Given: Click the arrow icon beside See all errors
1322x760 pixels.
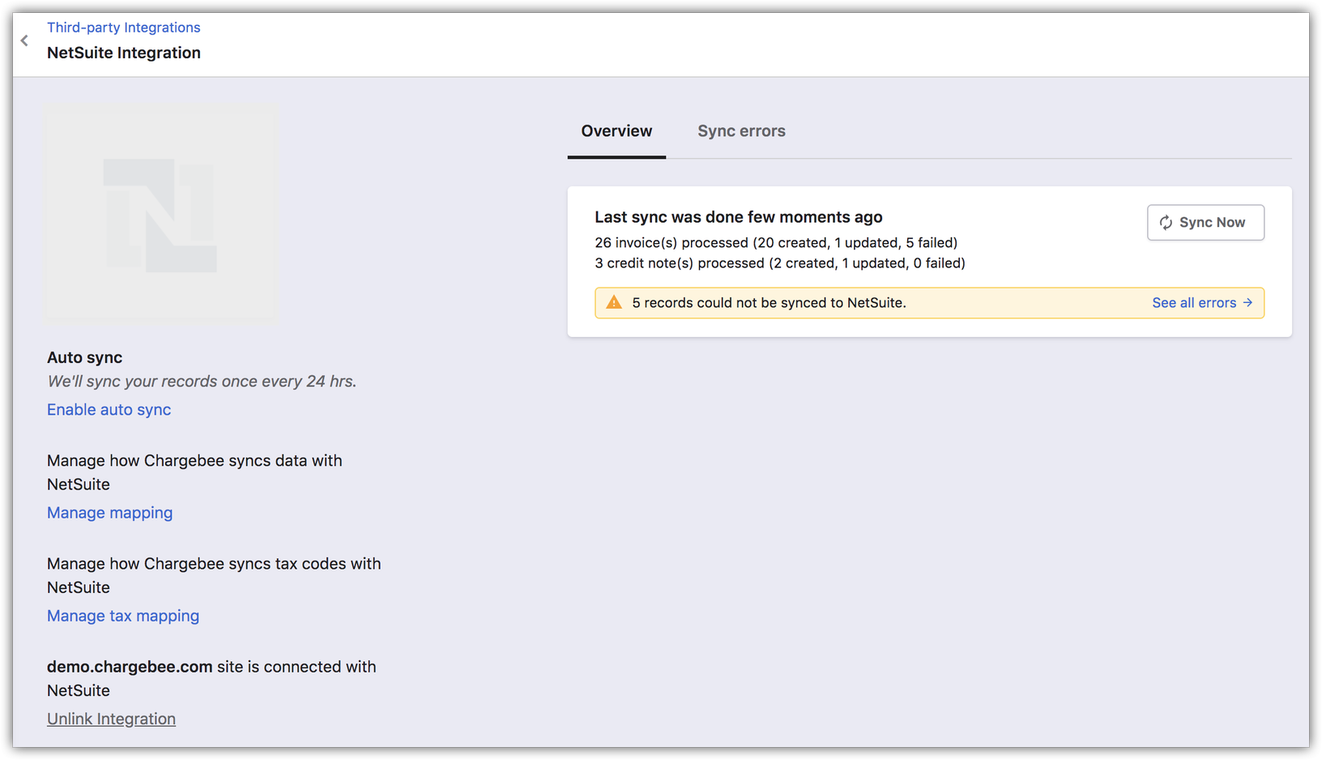Looking at the screenshot, I should [x=1248, y=303].
